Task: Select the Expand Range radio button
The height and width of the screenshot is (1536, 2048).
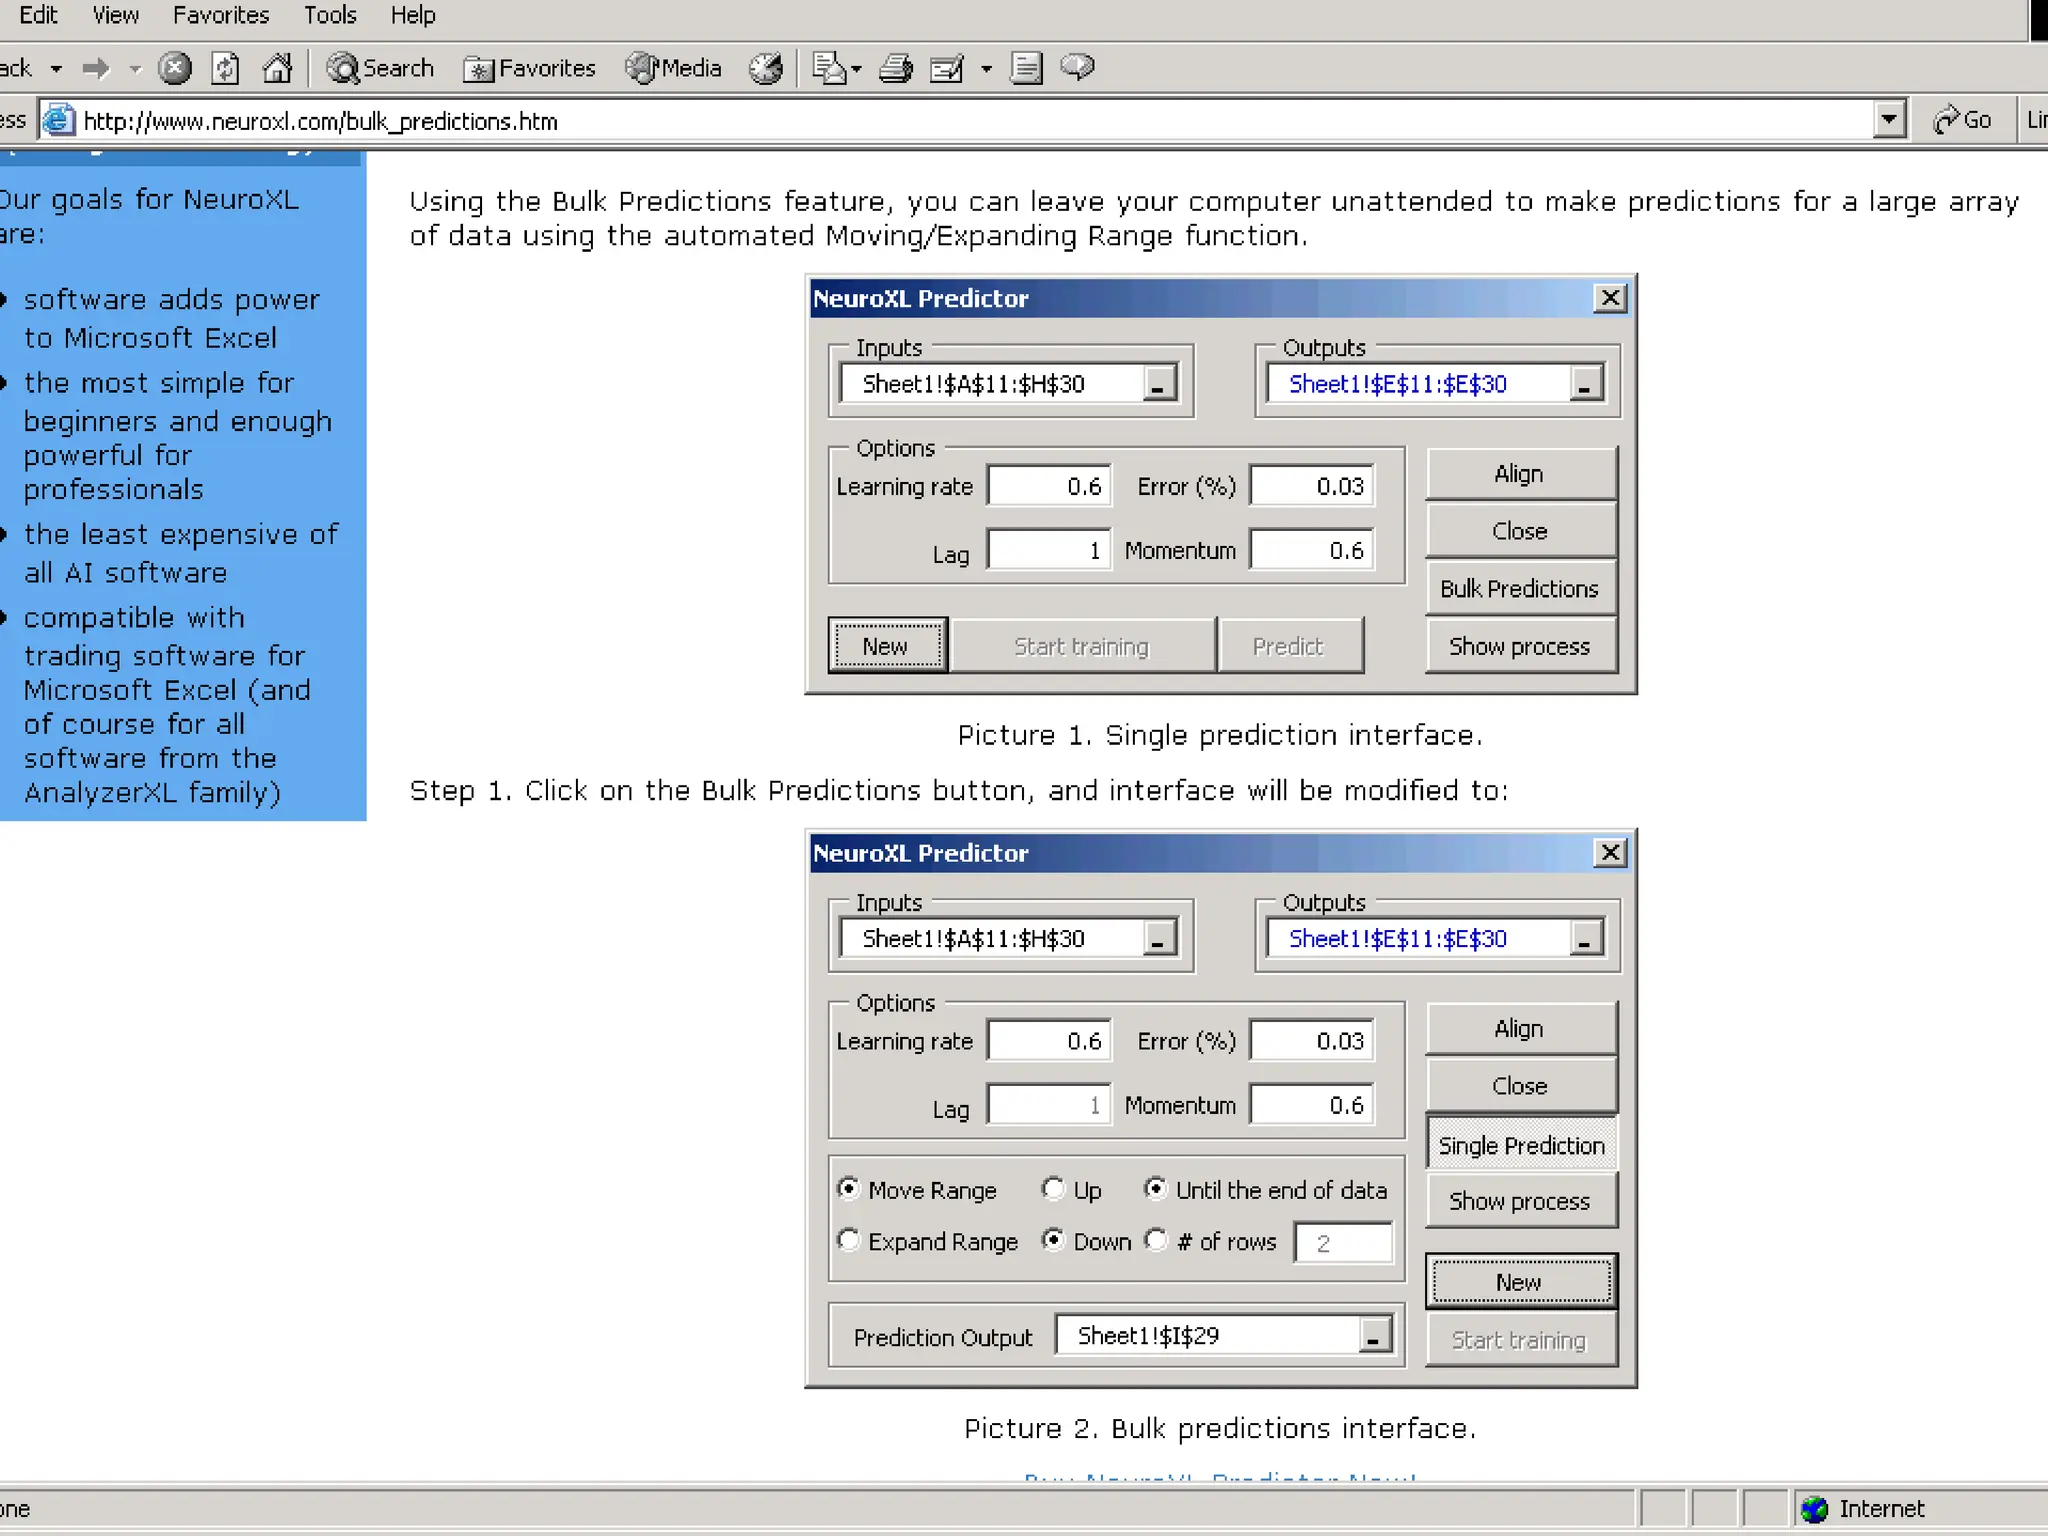Action: pyautogui.click(x=849, y=1240)
